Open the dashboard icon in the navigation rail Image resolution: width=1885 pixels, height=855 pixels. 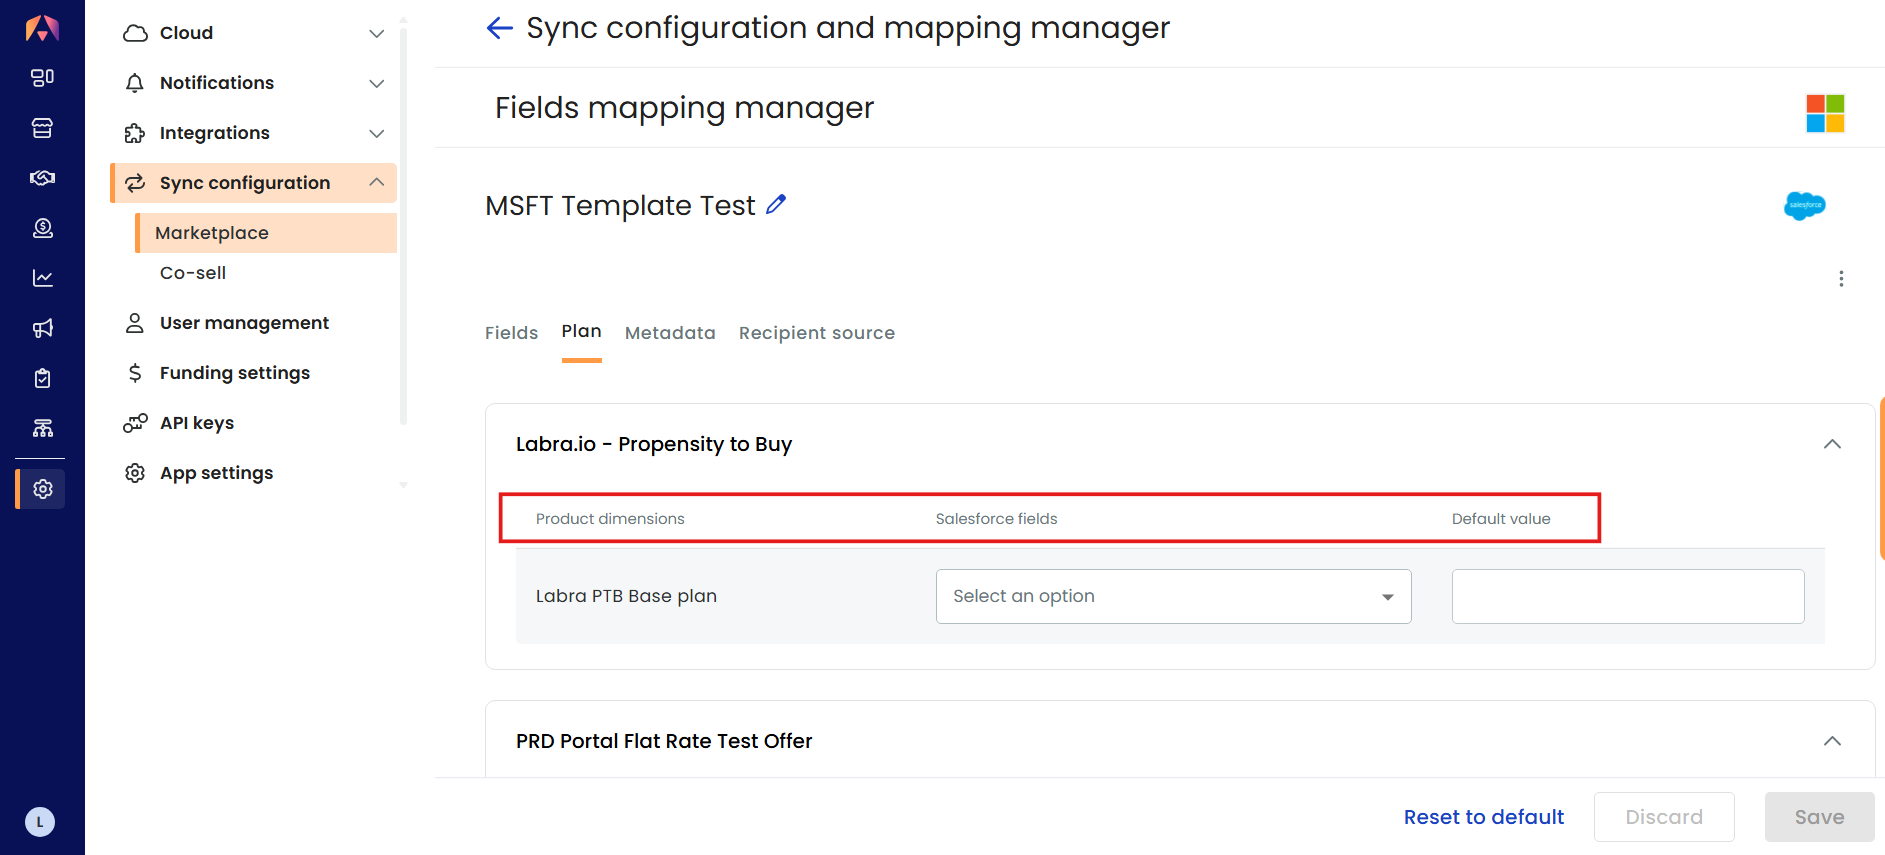click(42, 78)
